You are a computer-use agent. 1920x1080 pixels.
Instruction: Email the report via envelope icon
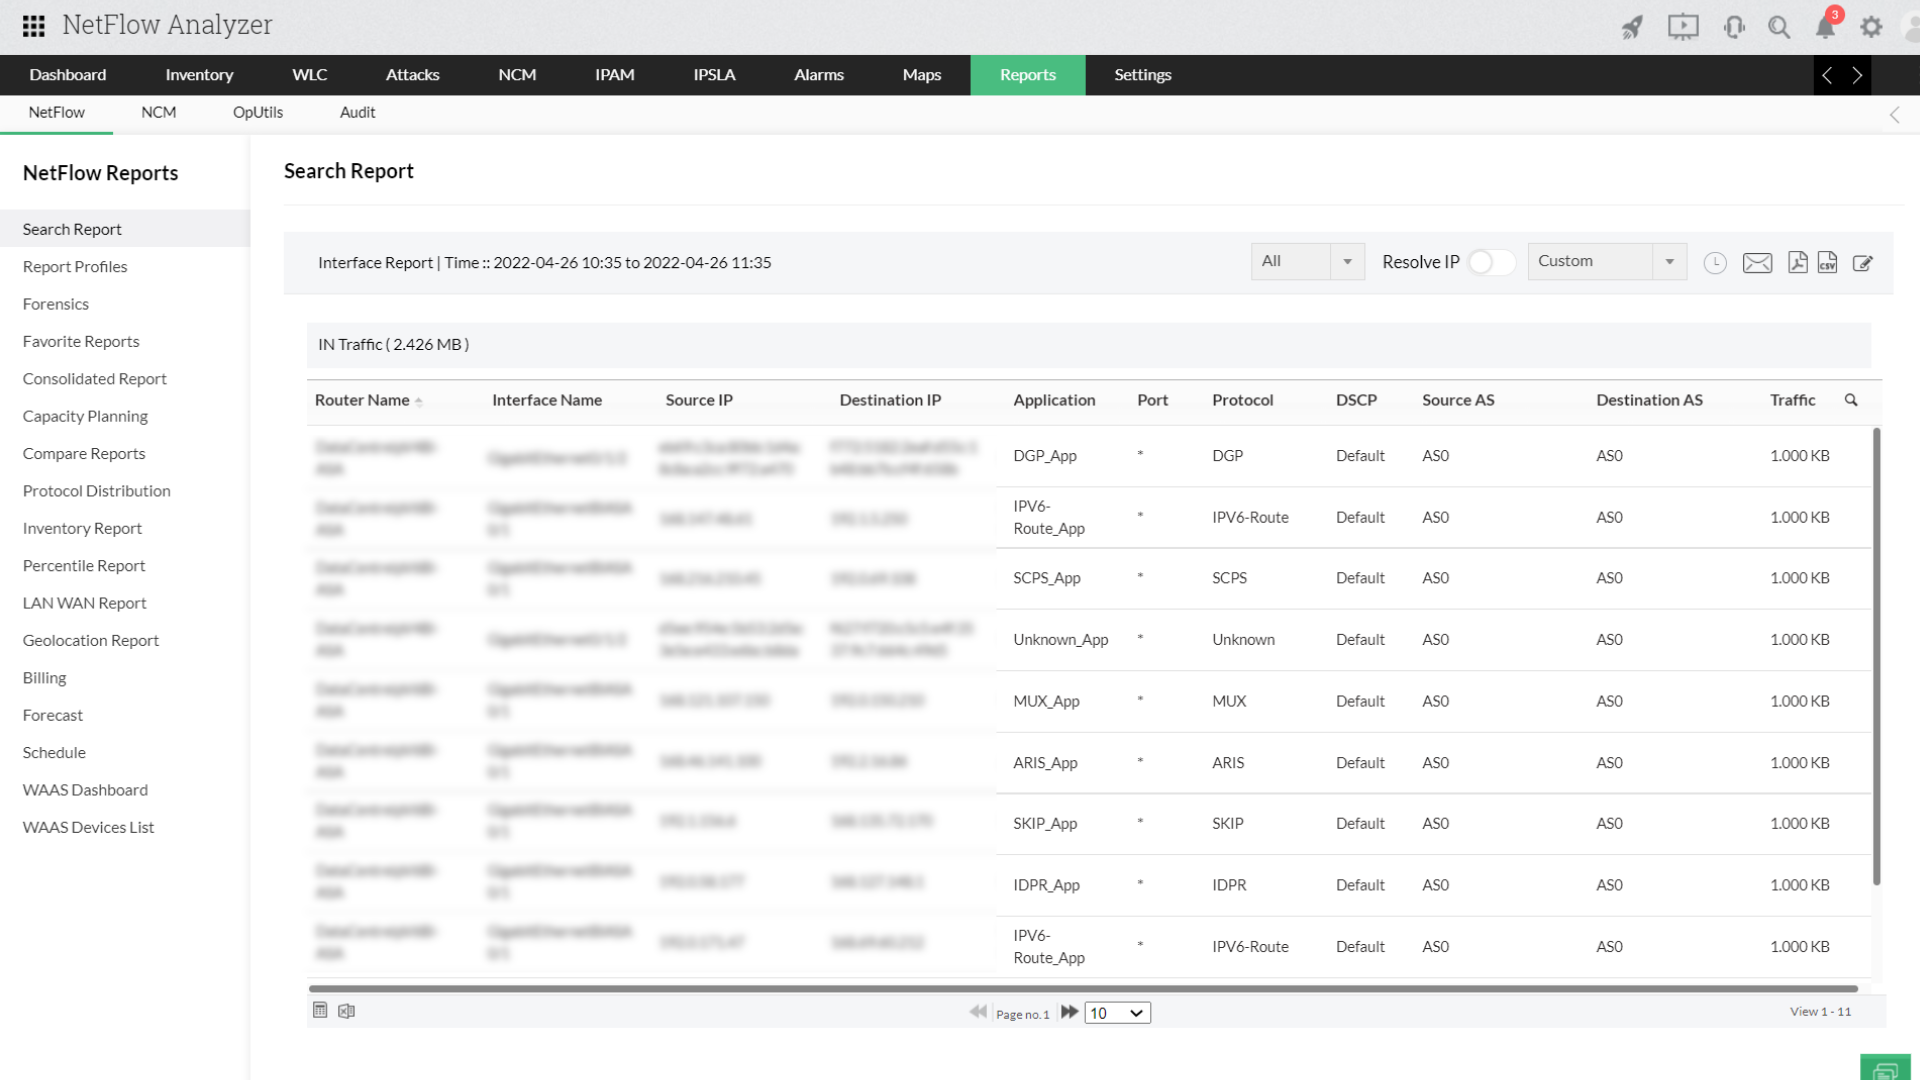pyautogui.click(x=1757, y=263)
